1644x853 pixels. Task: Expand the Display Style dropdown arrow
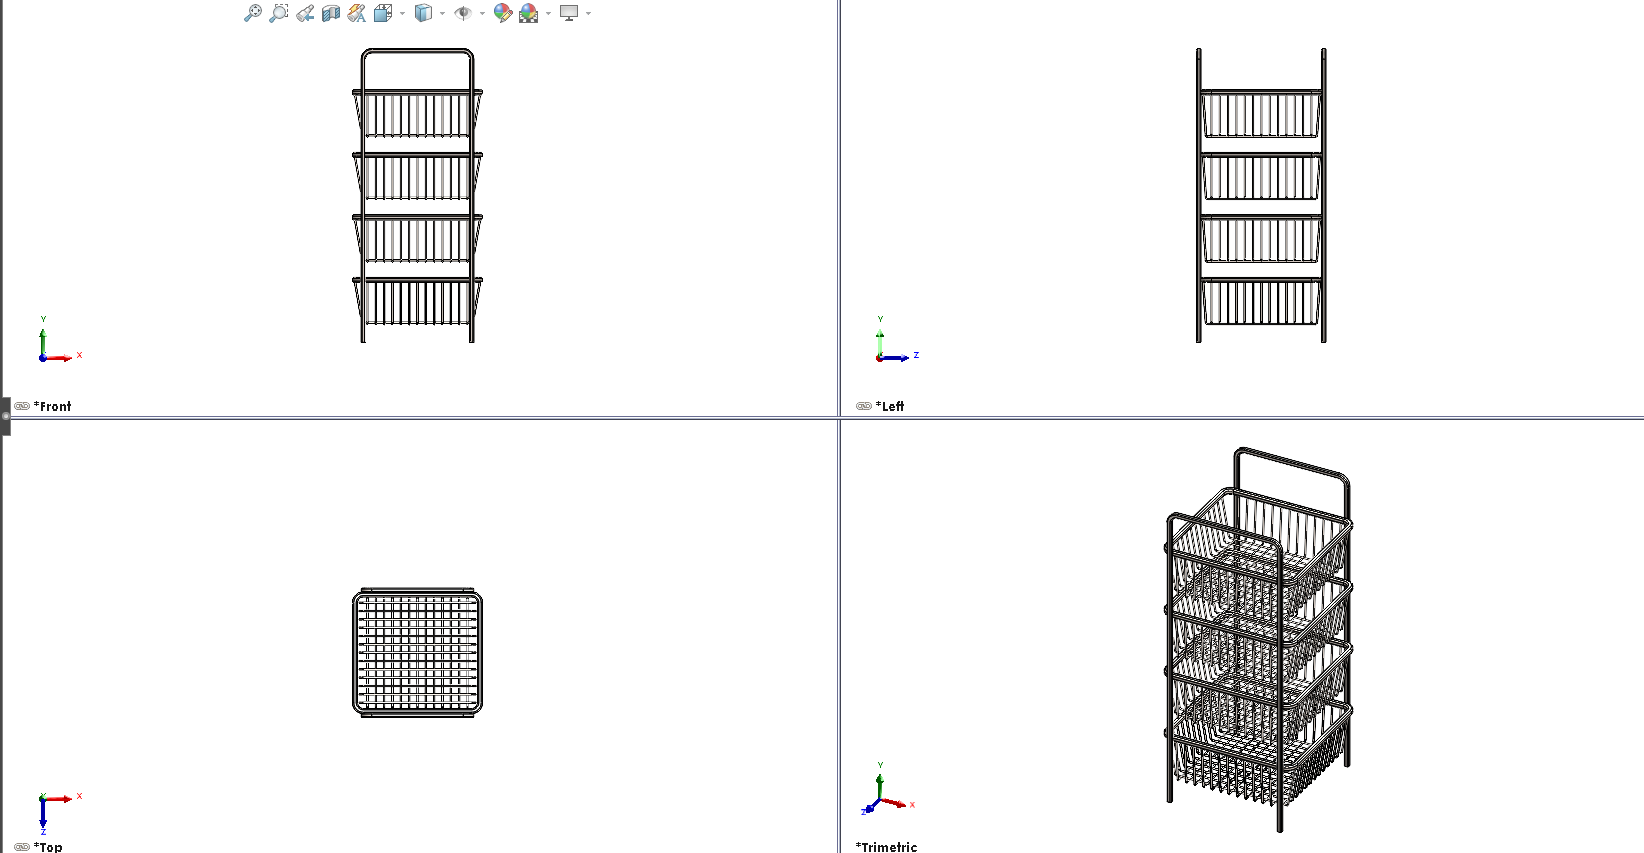pos(442,13)
